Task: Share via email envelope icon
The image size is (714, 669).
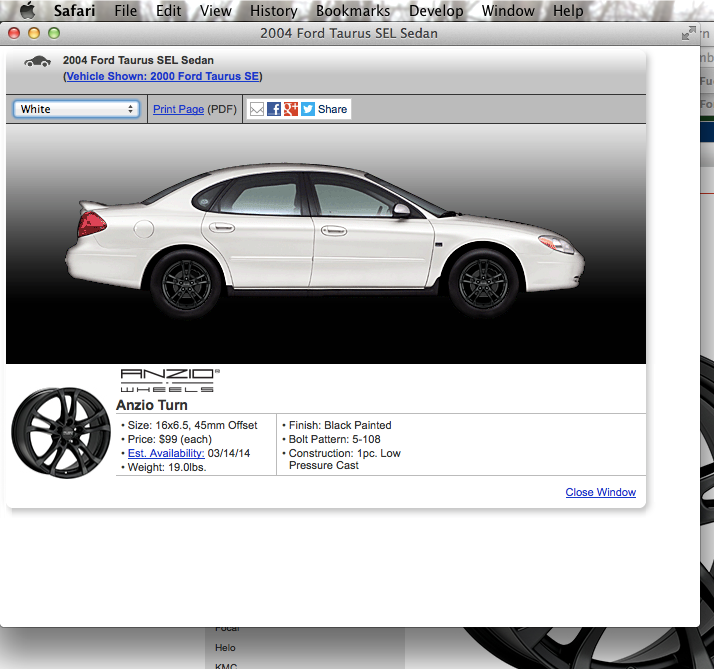Action: pyautogui.click(x=257, y=109)
